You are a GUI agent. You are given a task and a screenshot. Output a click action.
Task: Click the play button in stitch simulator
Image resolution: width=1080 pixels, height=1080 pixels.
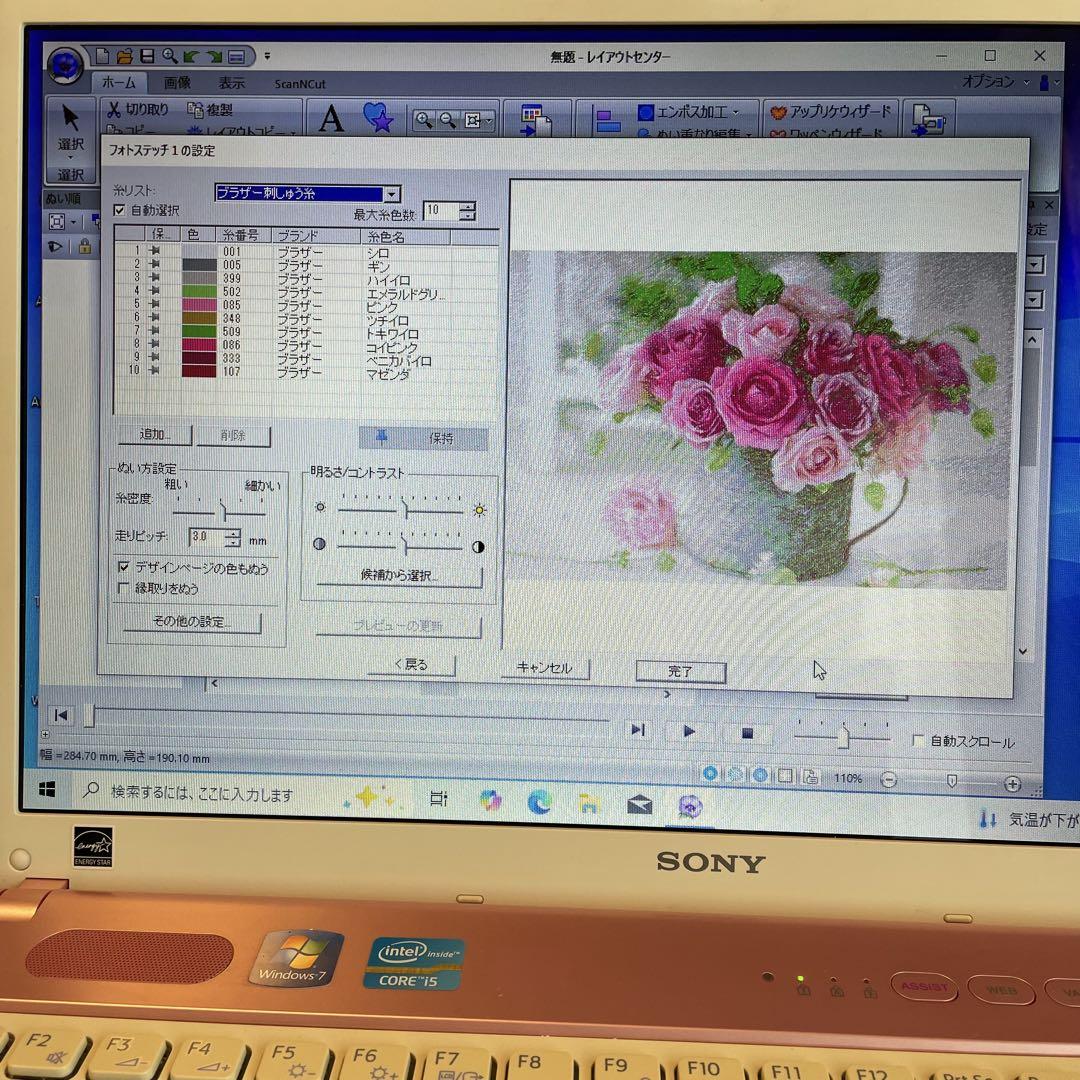point(689,731)
